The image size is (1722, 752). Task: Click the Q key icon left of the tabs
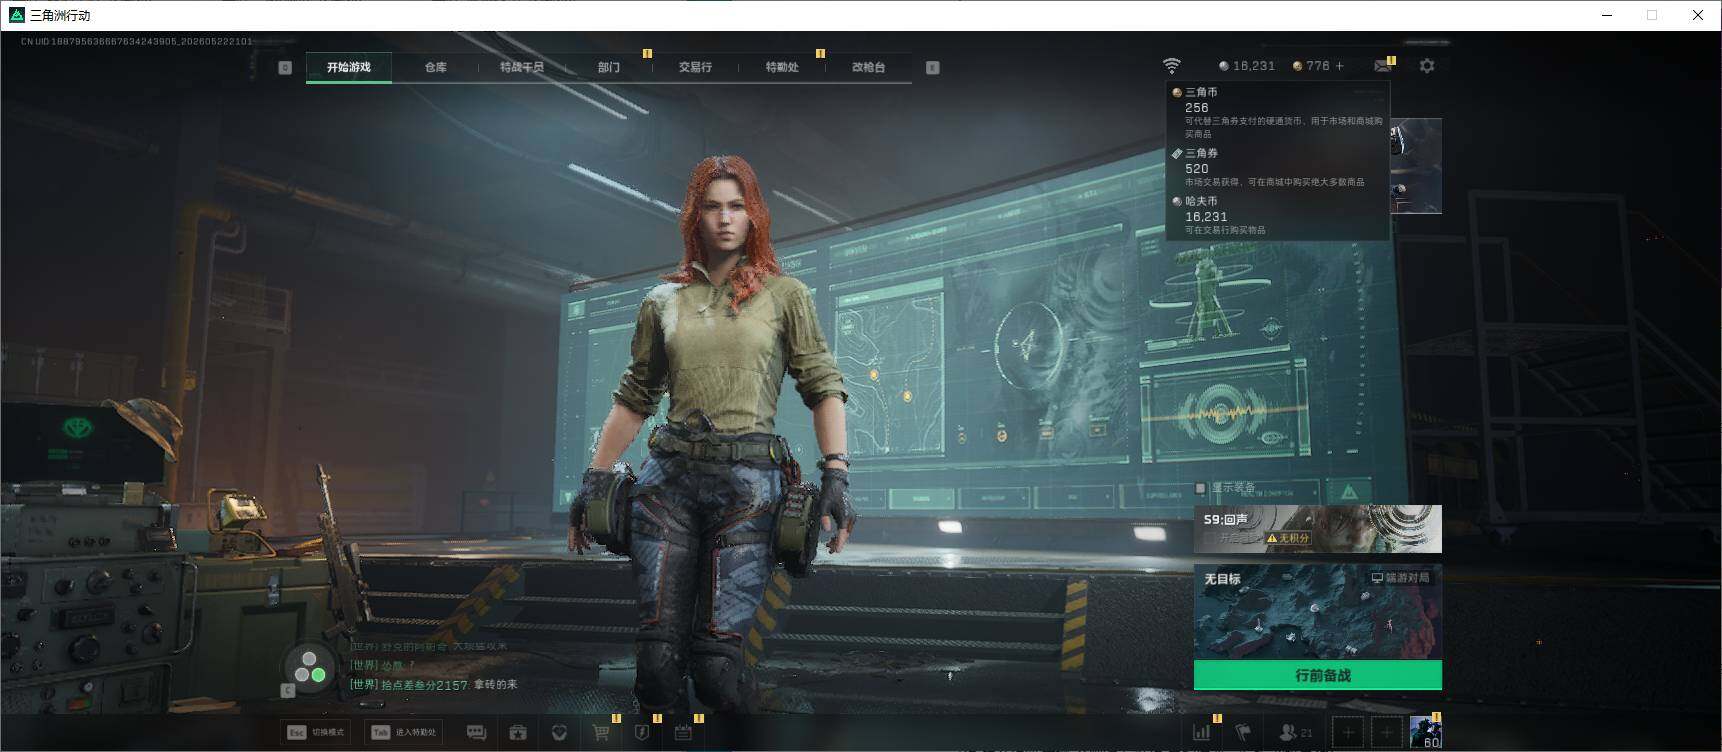(285, 67)
